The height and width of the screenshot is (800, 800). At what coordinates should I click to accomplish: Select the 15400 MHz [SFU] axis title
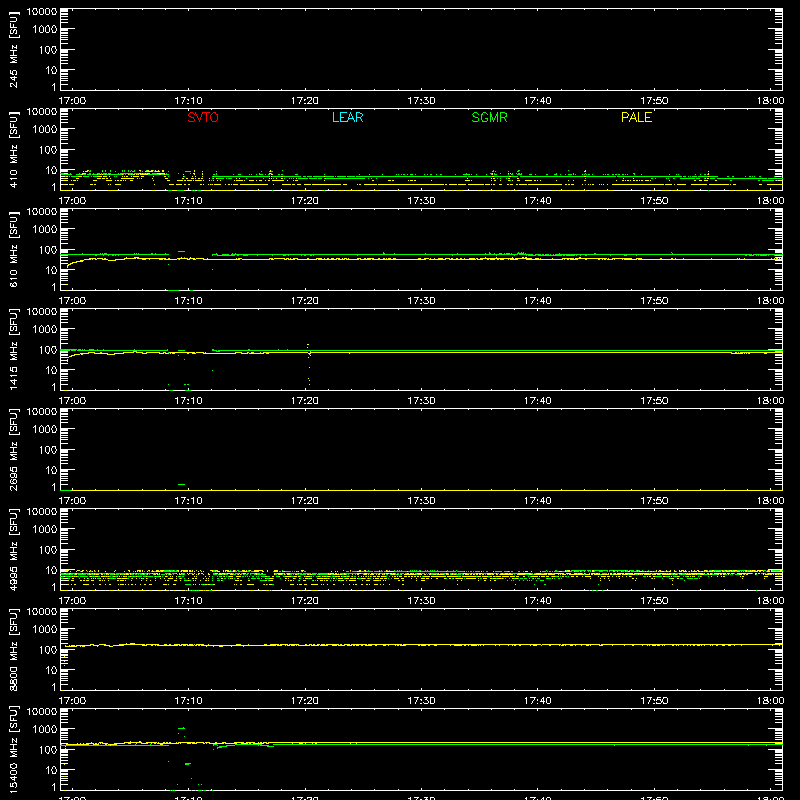[x=13, y=750]
